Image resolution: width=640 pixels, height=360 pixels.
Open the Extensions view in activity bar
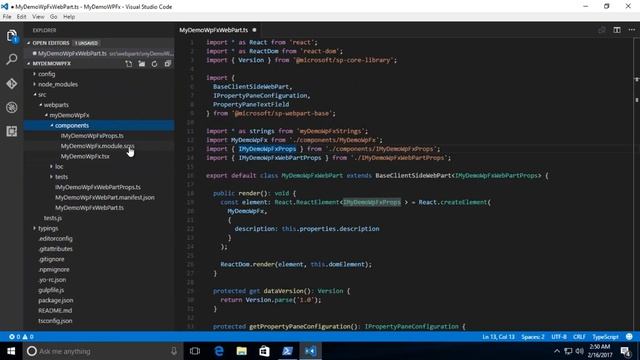12,131
